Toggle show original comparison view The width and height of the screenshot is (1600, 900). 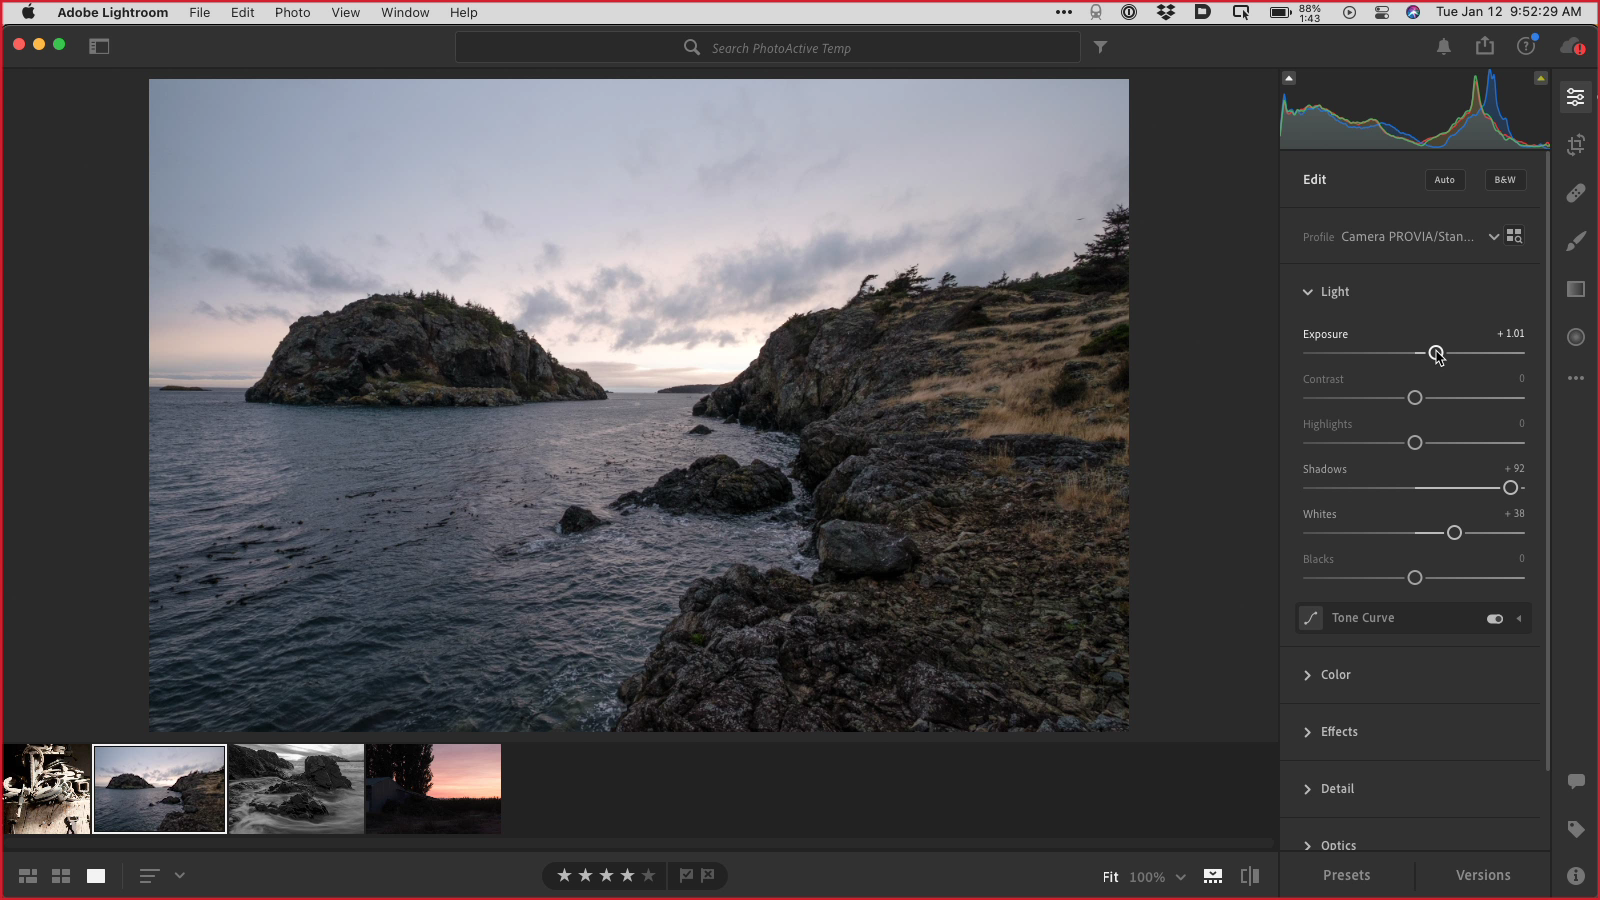[1249, 876]
